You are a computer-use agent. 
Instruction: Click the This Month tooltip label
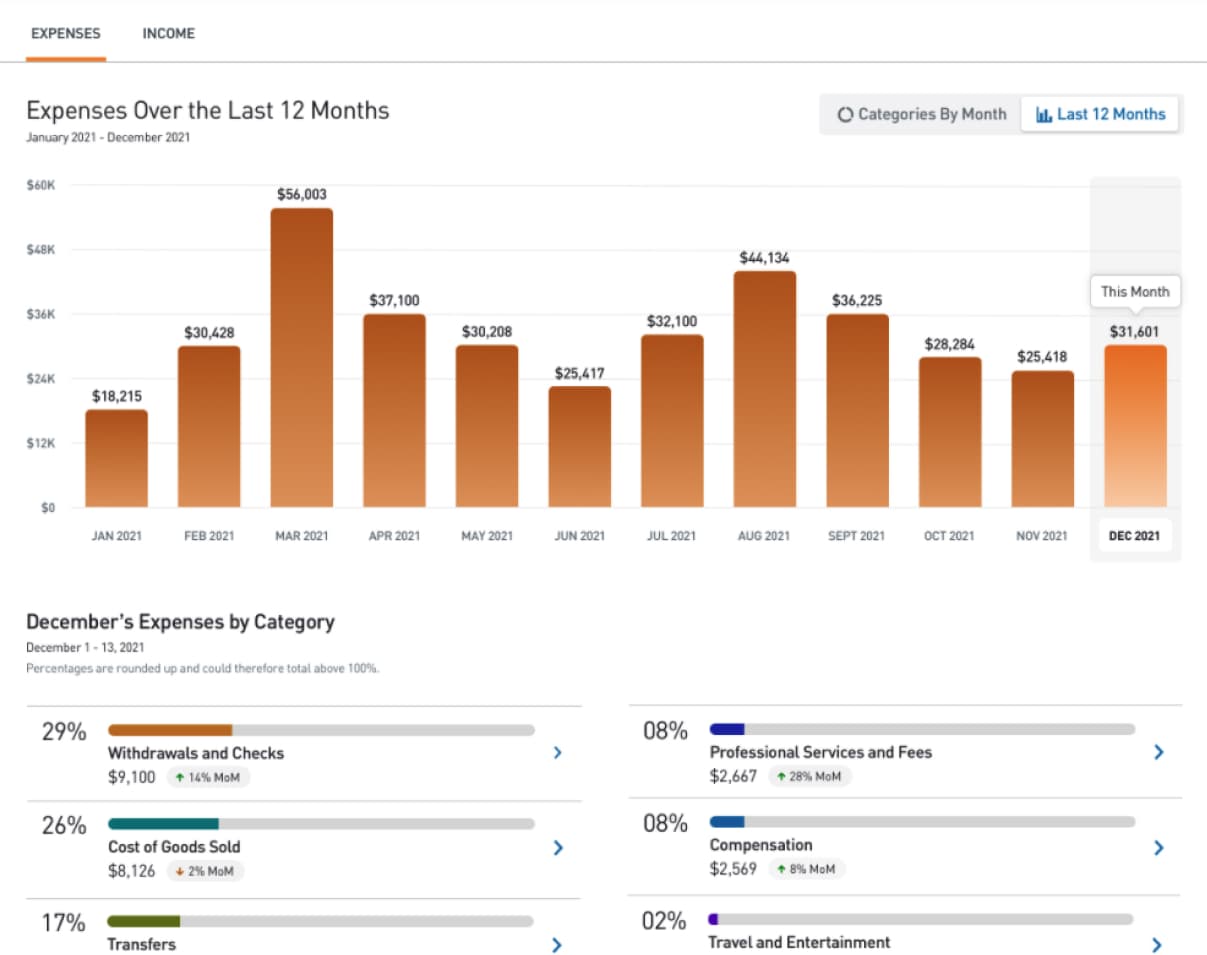1135,292
